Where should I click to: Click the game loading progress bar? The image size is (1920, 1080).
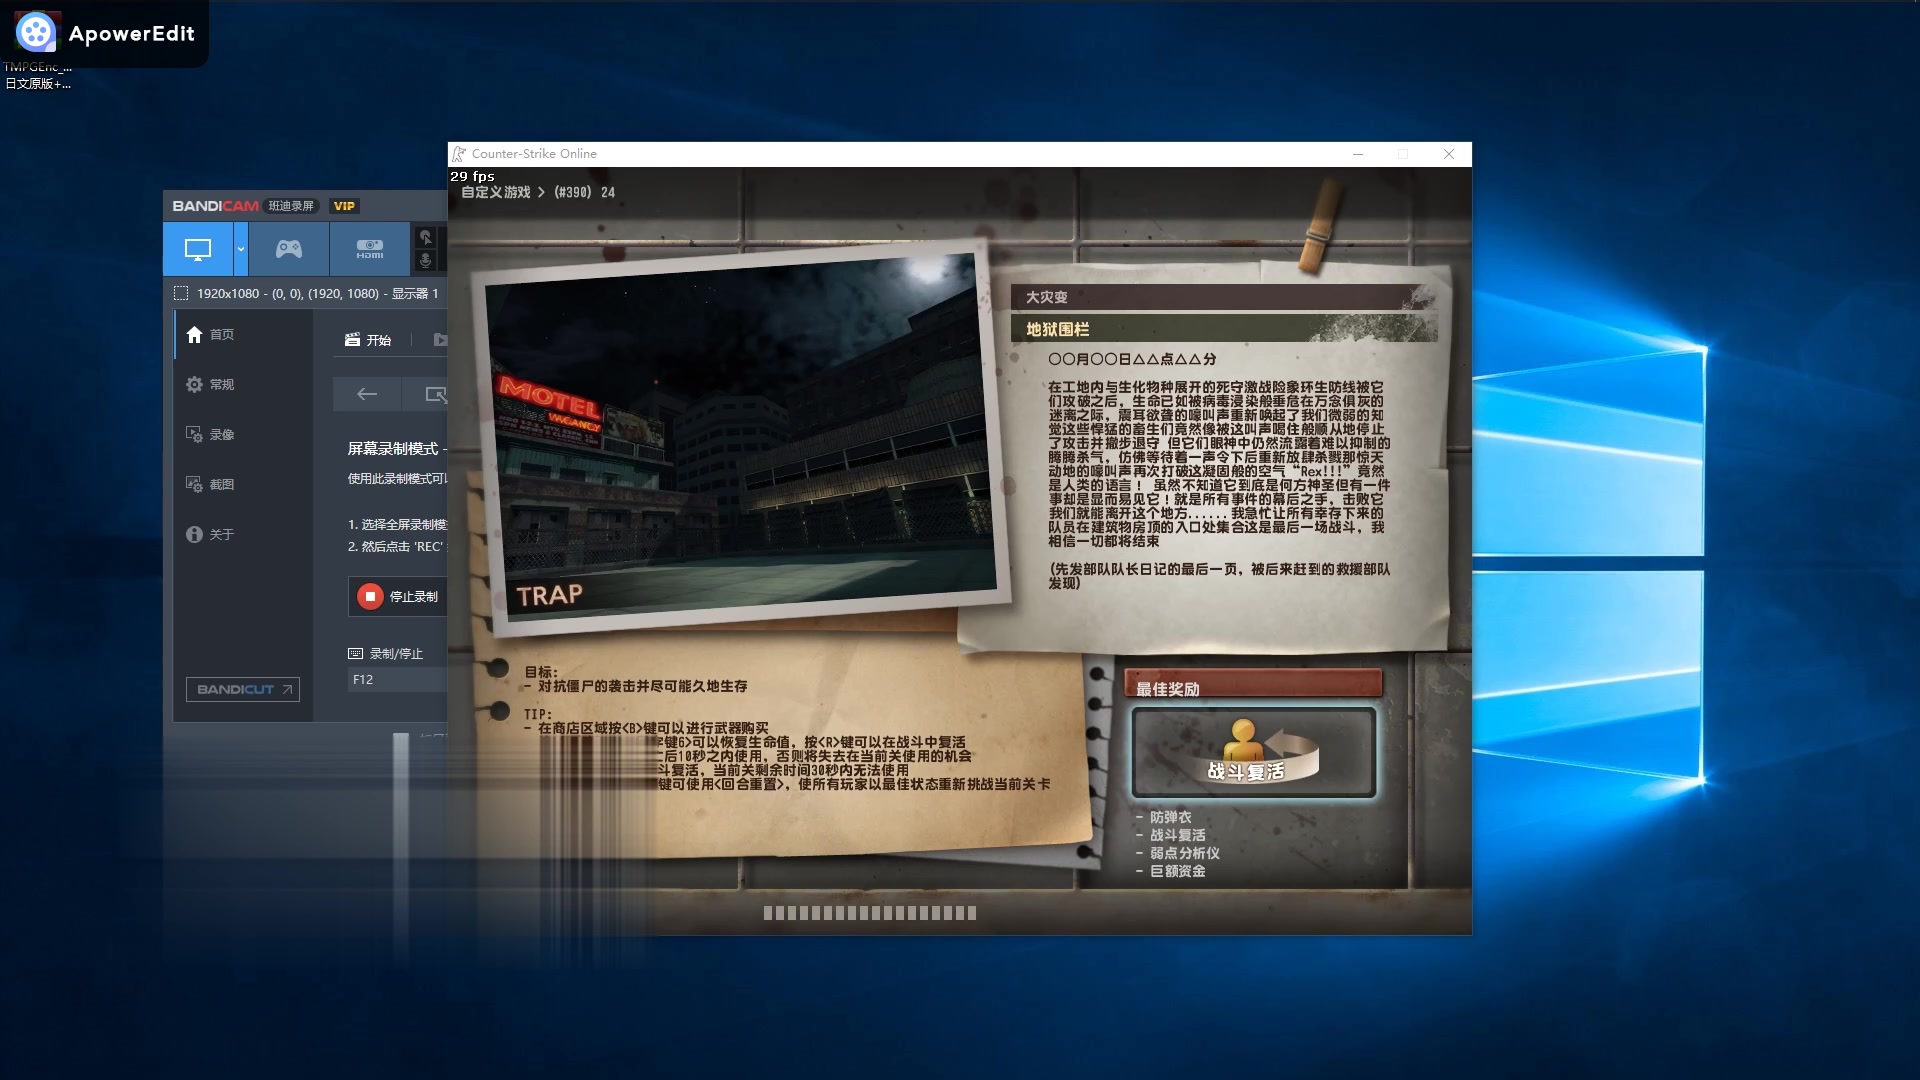[x=869, y=912]
